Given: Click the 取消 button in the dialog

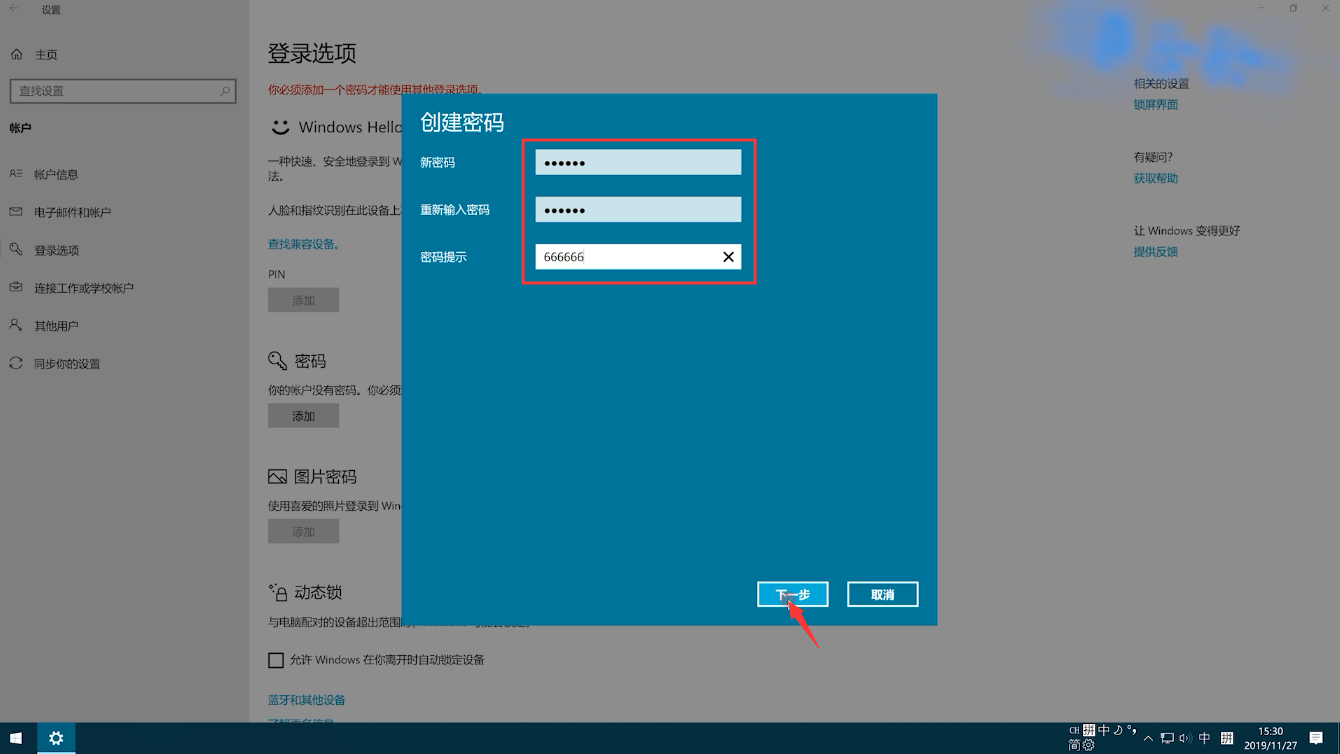Looking at the screenshot, I should click(882, 594).
